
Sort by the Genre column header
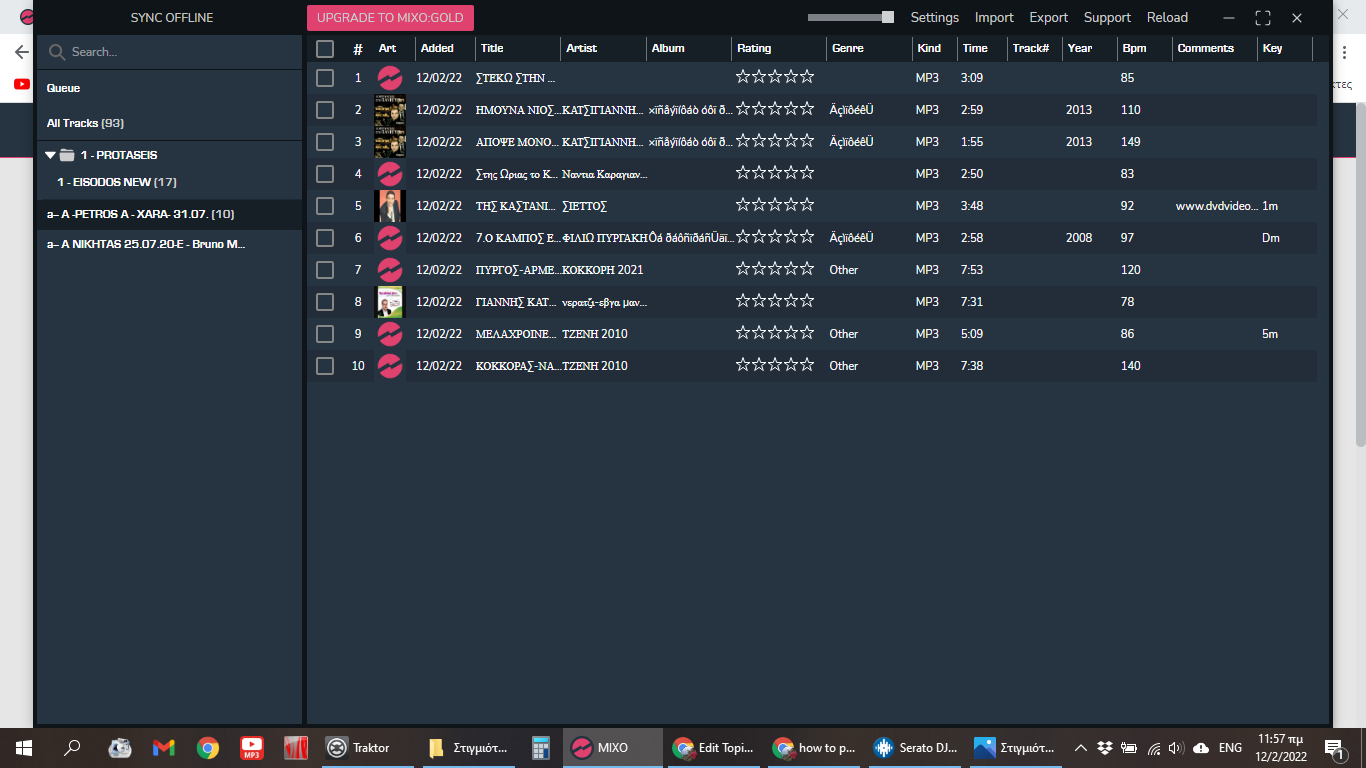pyautogui.click(x=846, y=48)
